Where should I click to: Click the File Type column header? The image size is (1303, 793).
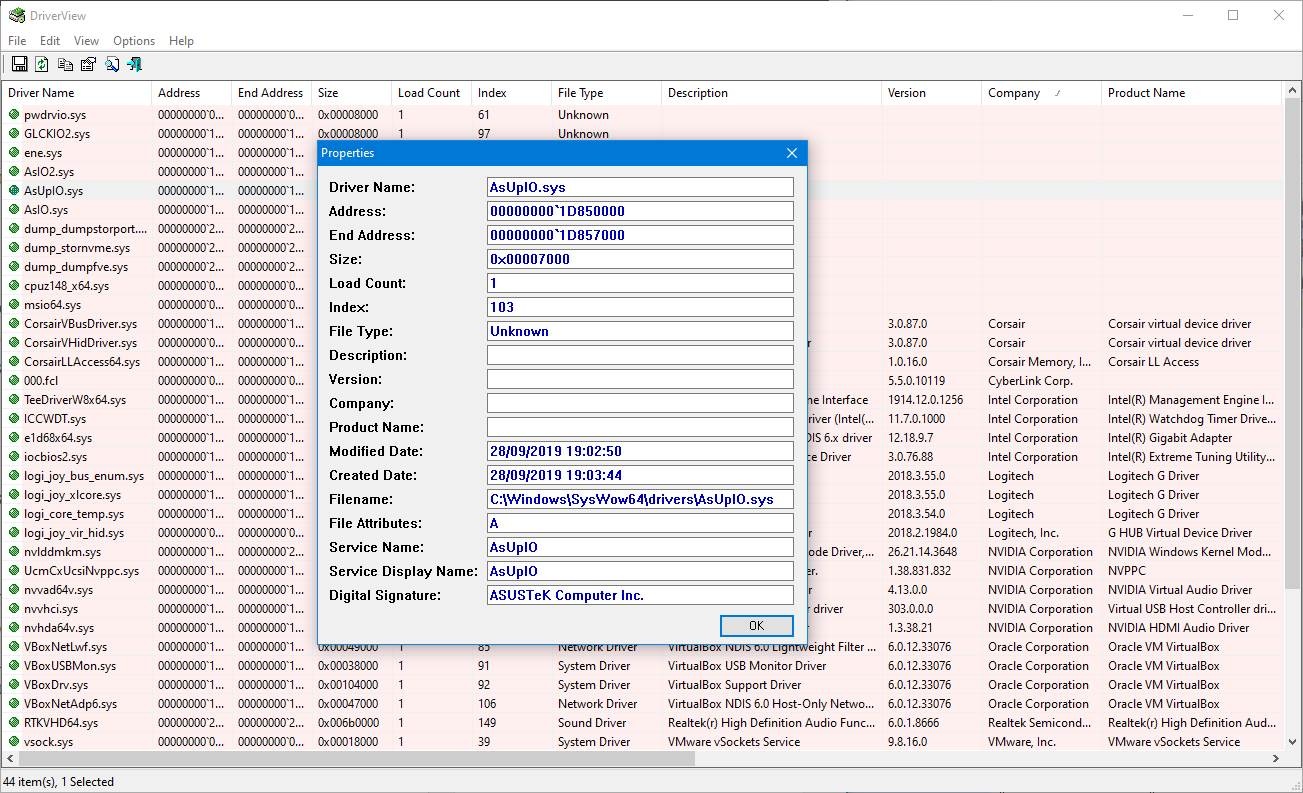coord(606,93)
